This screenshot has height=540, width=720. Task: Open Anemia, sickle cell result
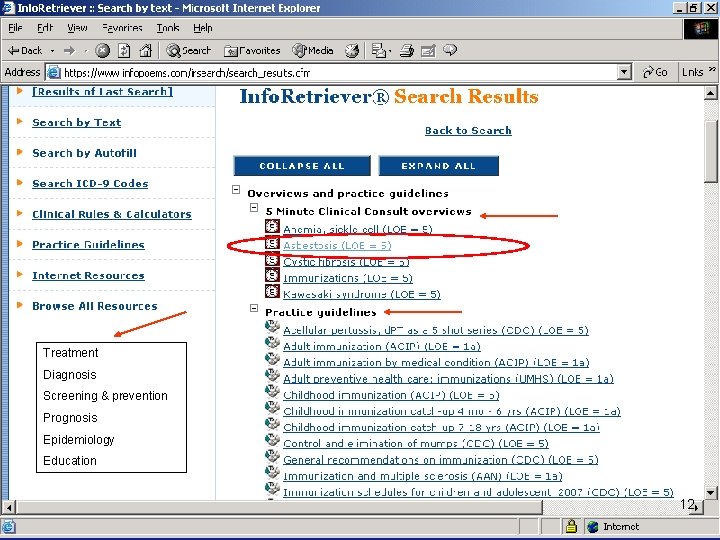[358, 229]
